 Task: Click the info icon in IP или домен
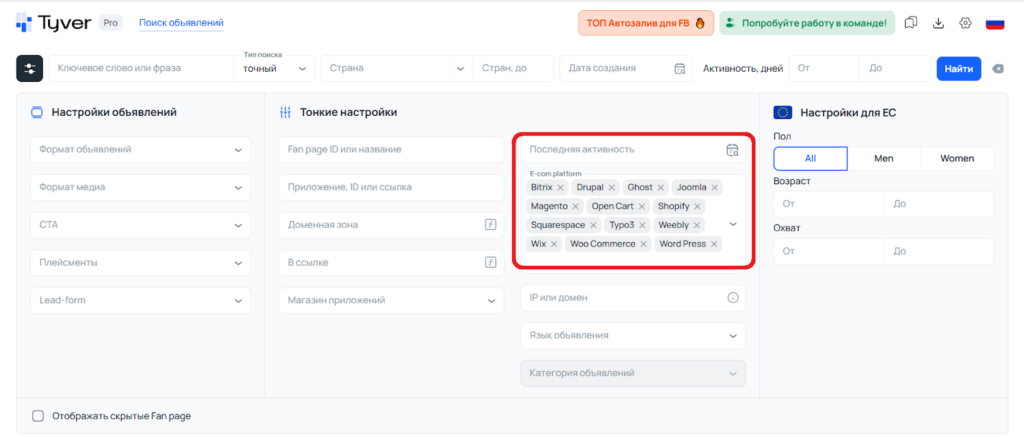[x=732, y=298]
